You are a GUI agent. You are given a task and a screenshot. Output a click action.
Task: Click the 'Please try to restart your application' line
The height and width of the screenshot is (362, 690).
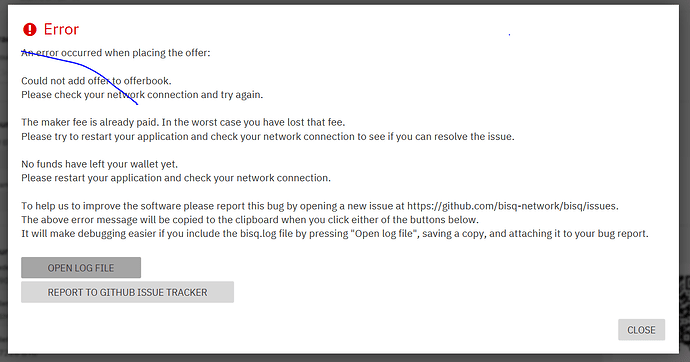click(268, 136)
